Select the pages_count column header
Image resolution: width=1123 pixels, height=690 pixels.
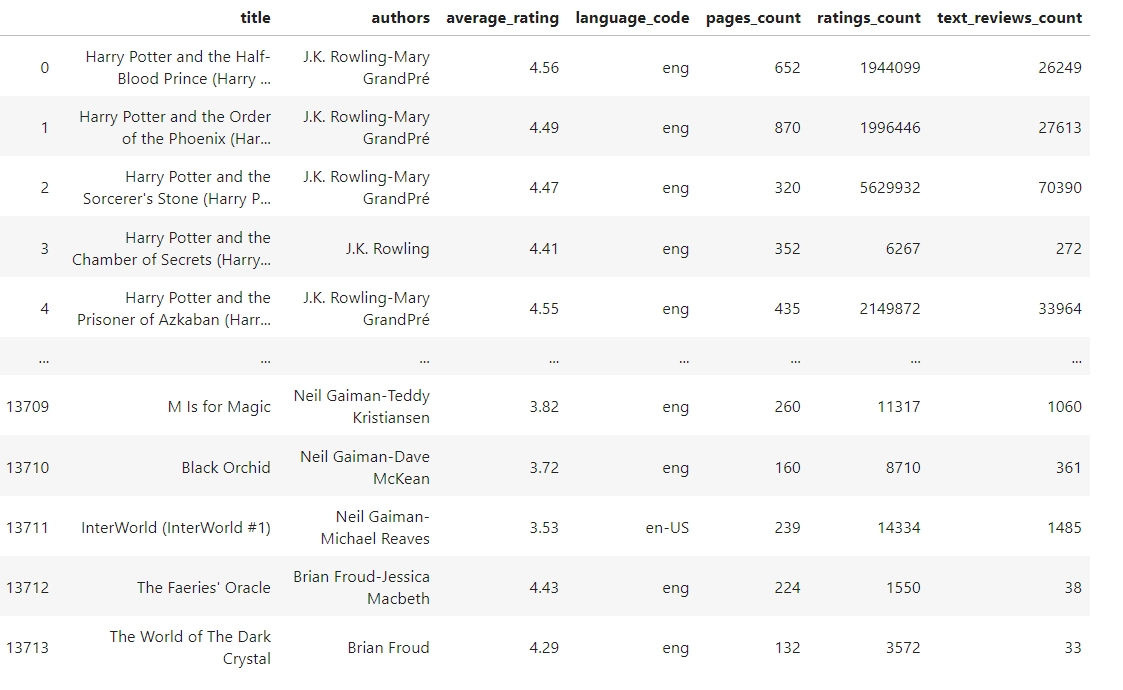(x=753, y=18)
